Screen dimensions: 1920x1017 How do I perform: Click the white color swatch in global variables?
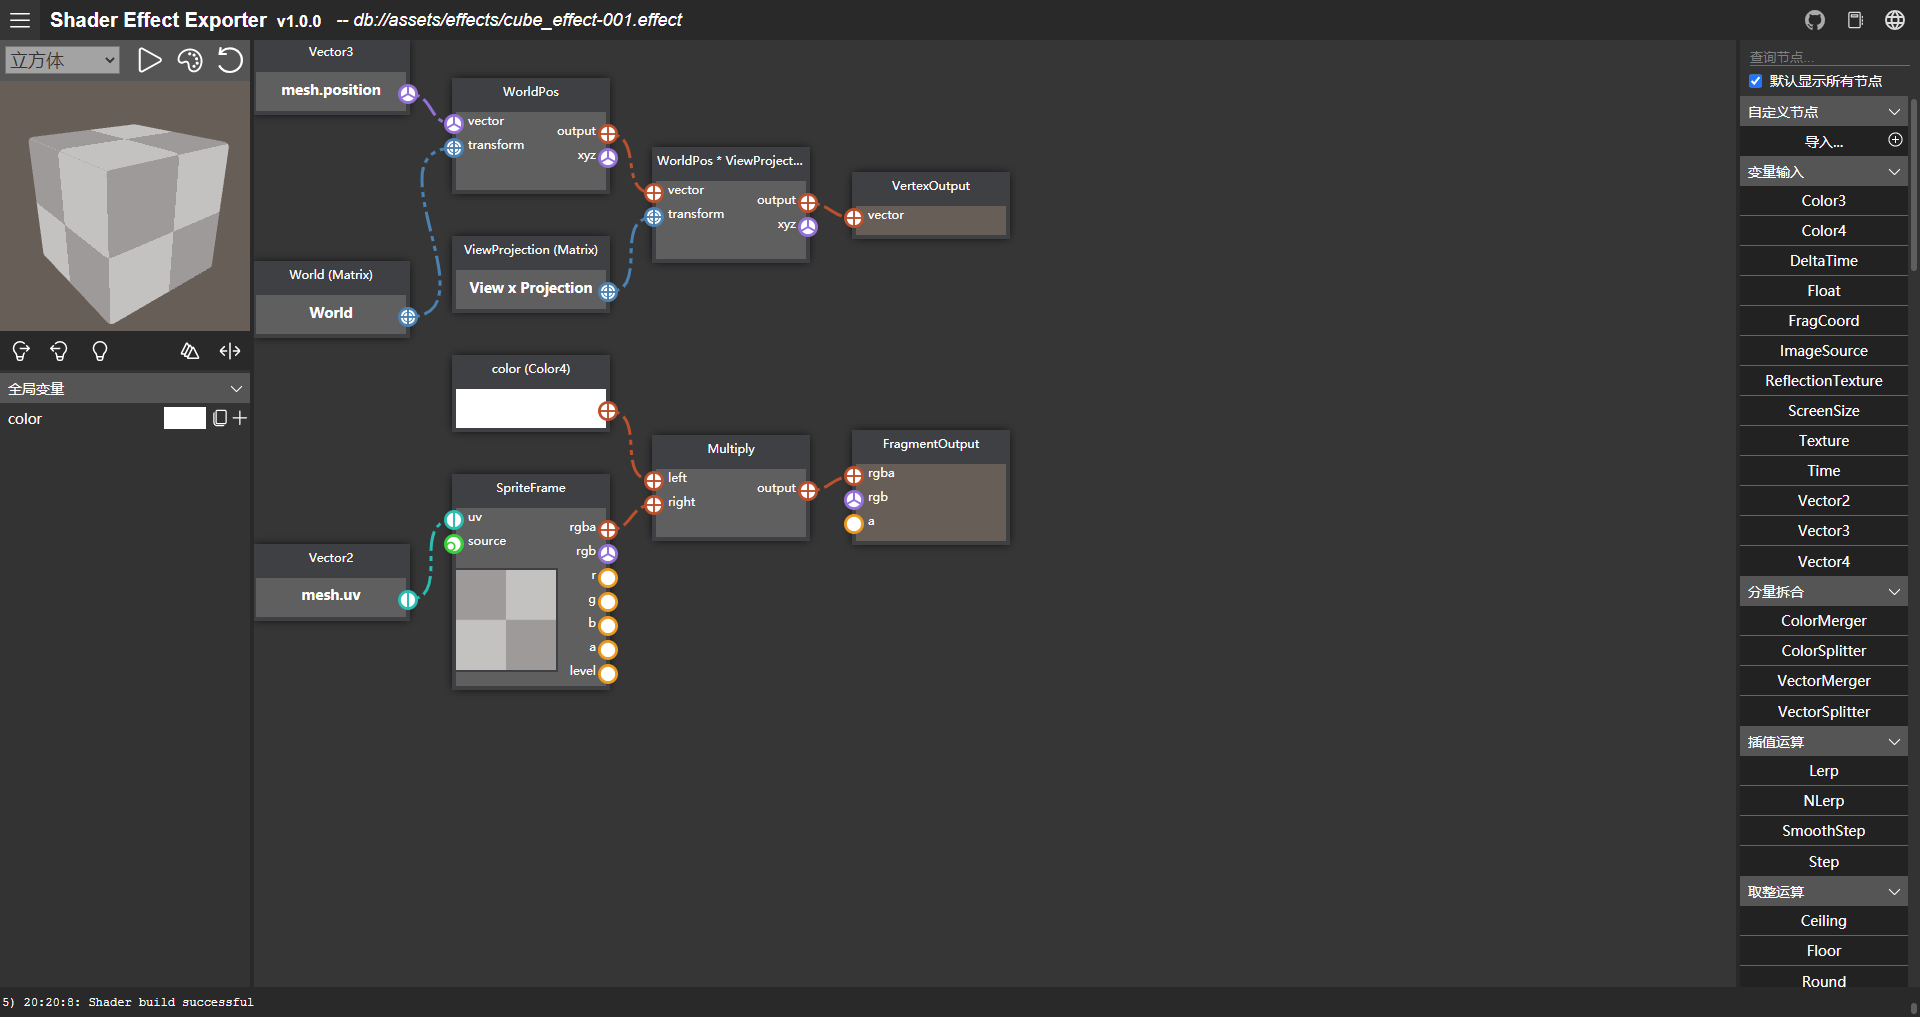tap(184, 418)
